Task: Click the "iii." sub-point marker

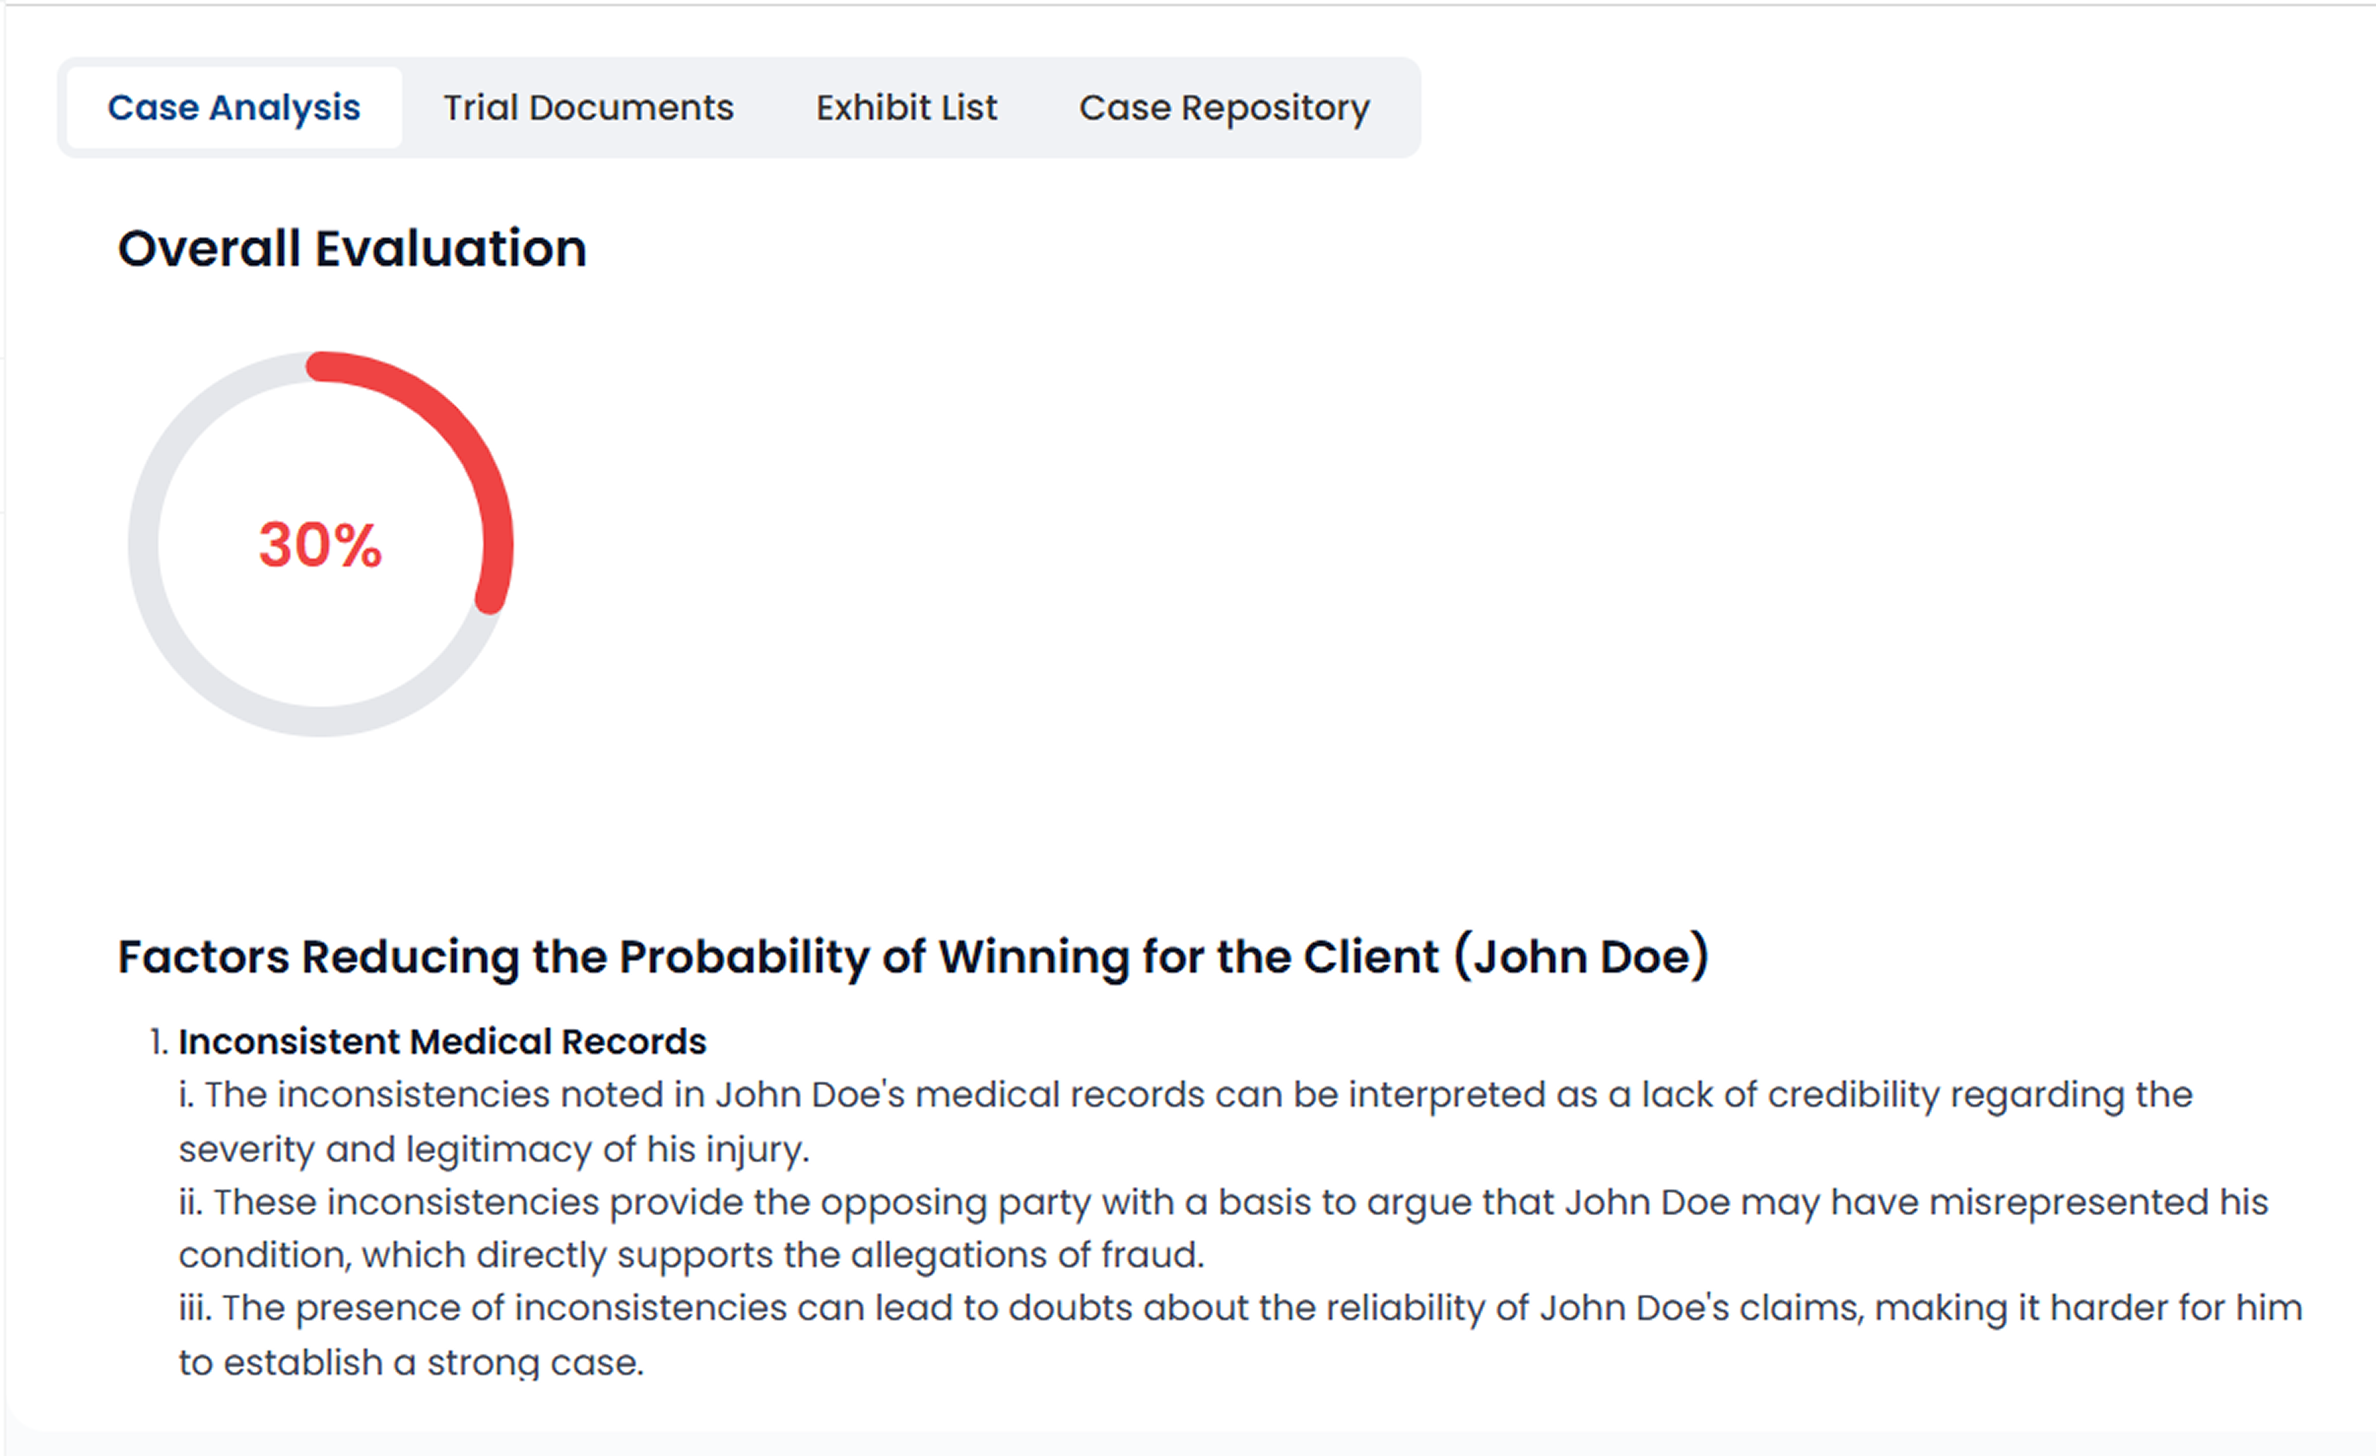Action: 194,1308
